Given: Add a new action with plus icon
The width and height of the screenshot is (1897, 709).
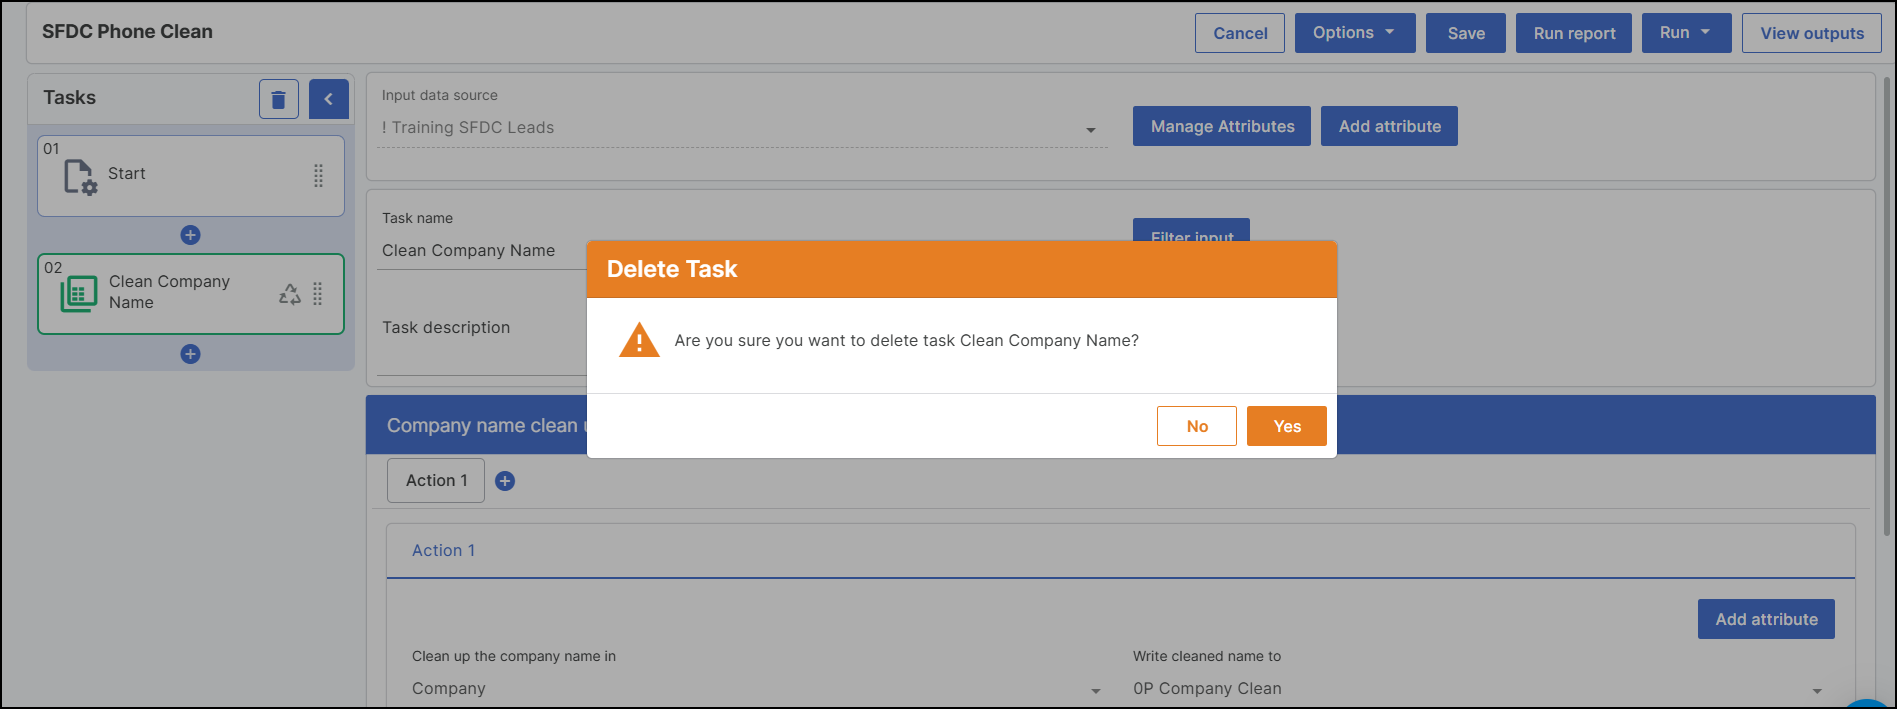Looking at the screenshot, I should (x=506, y=481).
